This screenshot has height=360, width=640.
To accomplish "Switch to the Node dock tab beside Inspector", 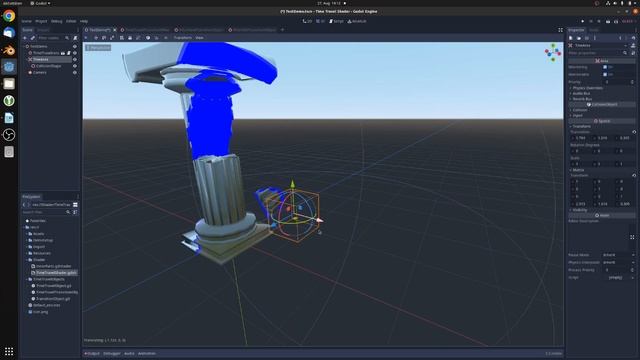I will coord(593,30).
